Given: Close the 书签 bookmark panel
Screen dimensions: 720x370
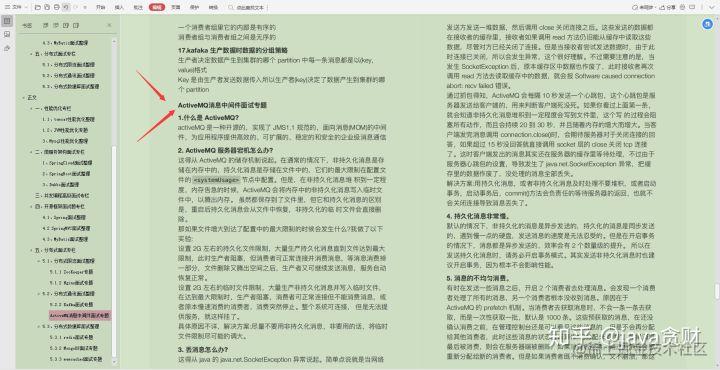Looking at the screenshot, I should pyautogui.click(x=109, y=25).
